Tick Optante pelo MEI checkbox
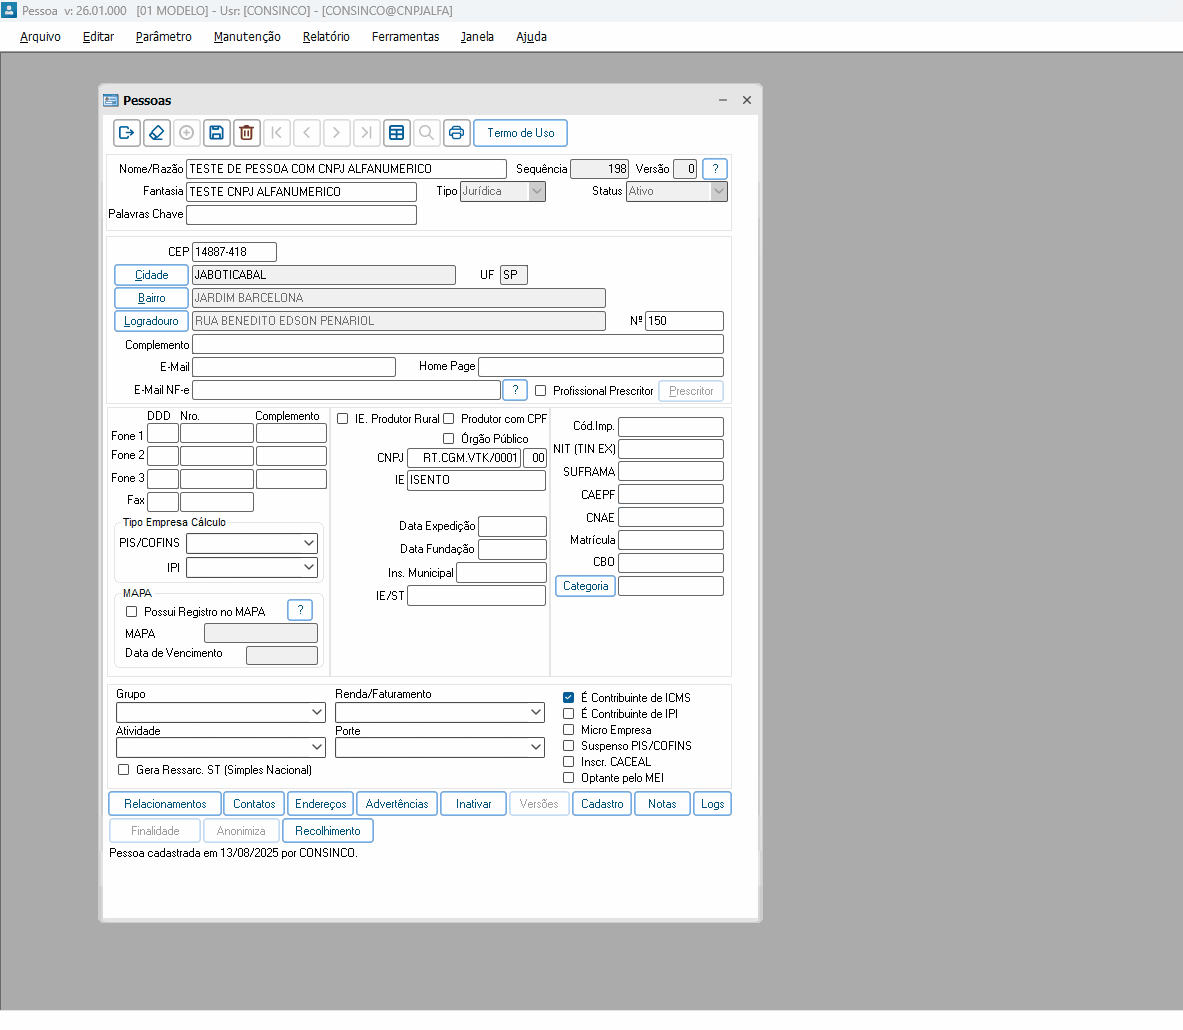 [569, 778]
